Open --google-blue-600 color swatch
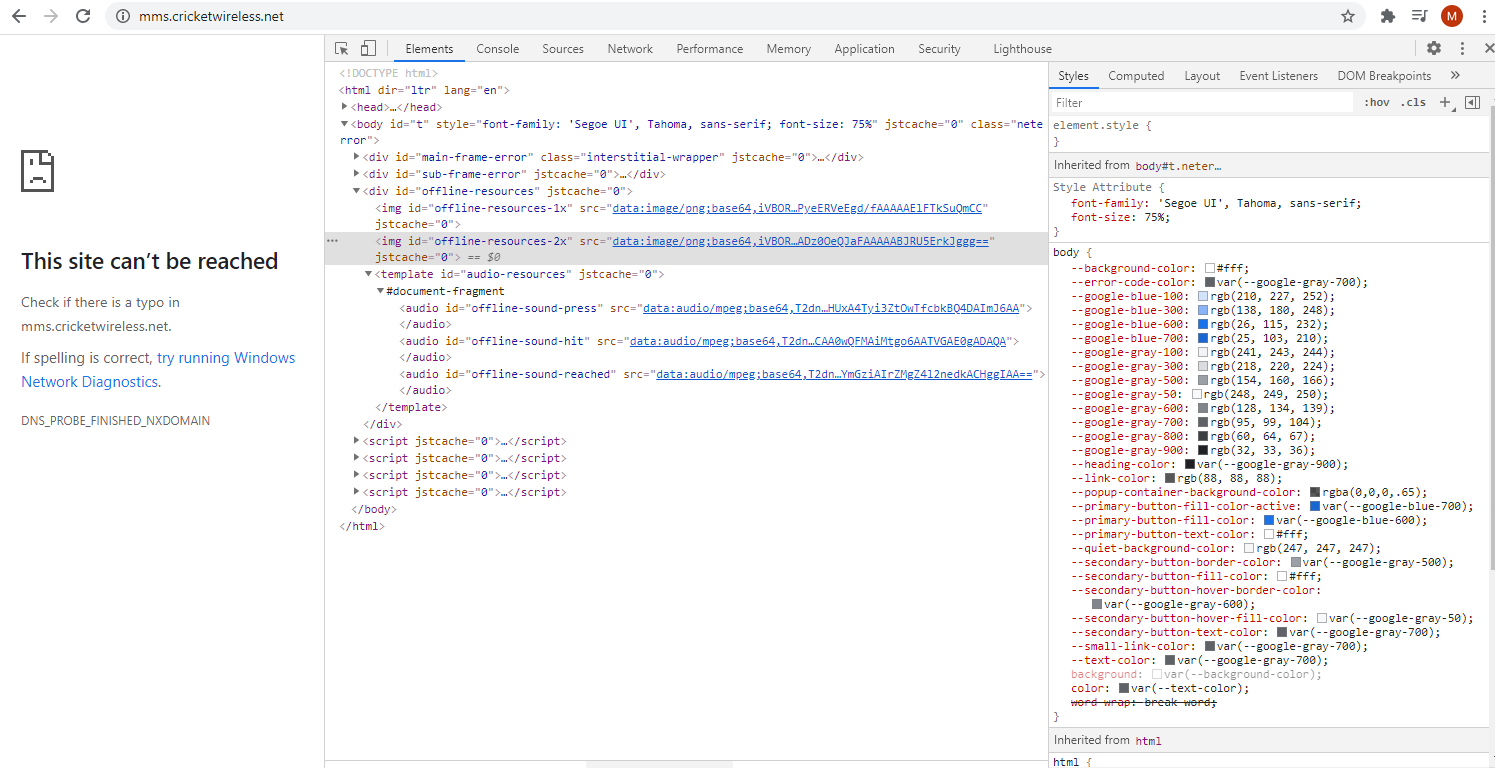The height and width of the screenshot is (768, 1495). [x=1203, y=324]
